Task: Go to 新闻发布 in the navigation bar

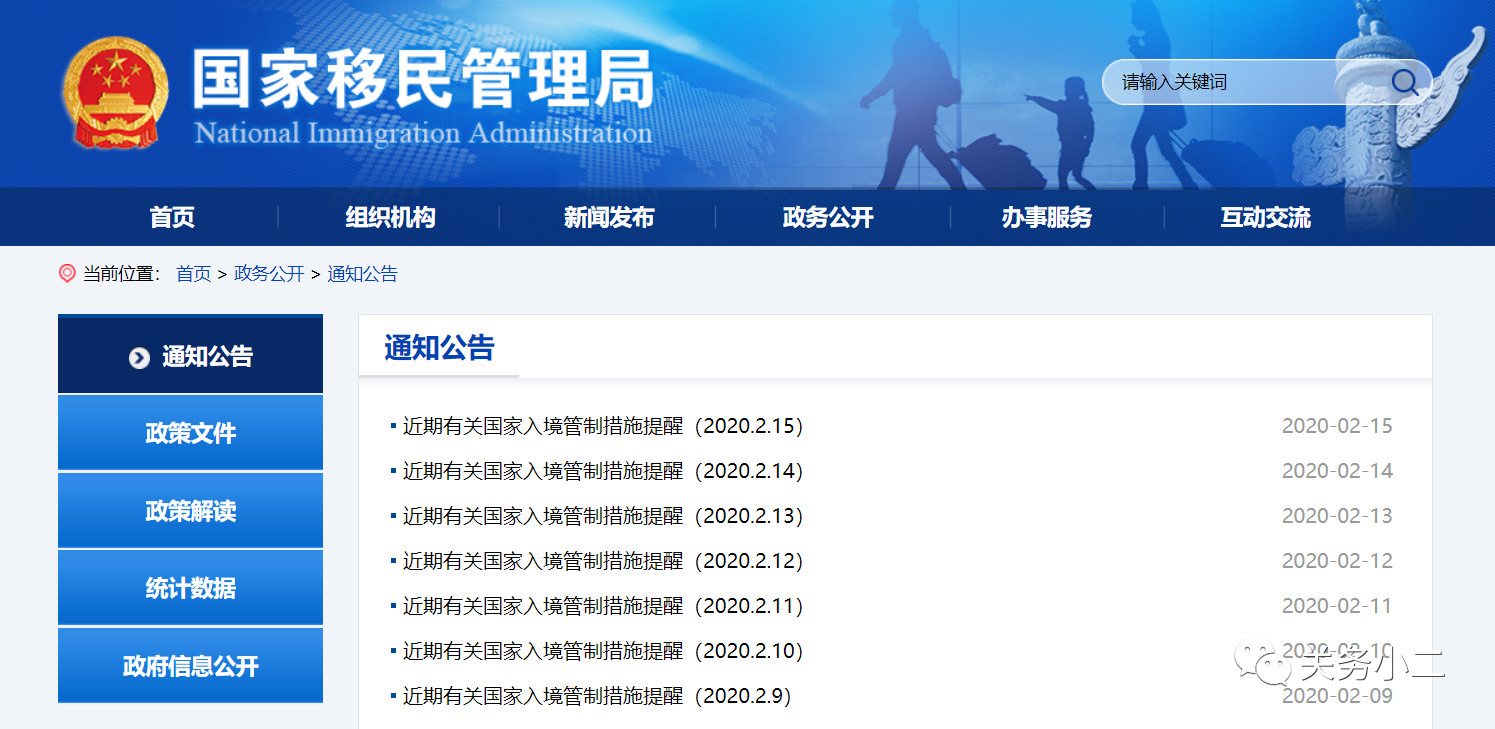Action: [609, 217]
